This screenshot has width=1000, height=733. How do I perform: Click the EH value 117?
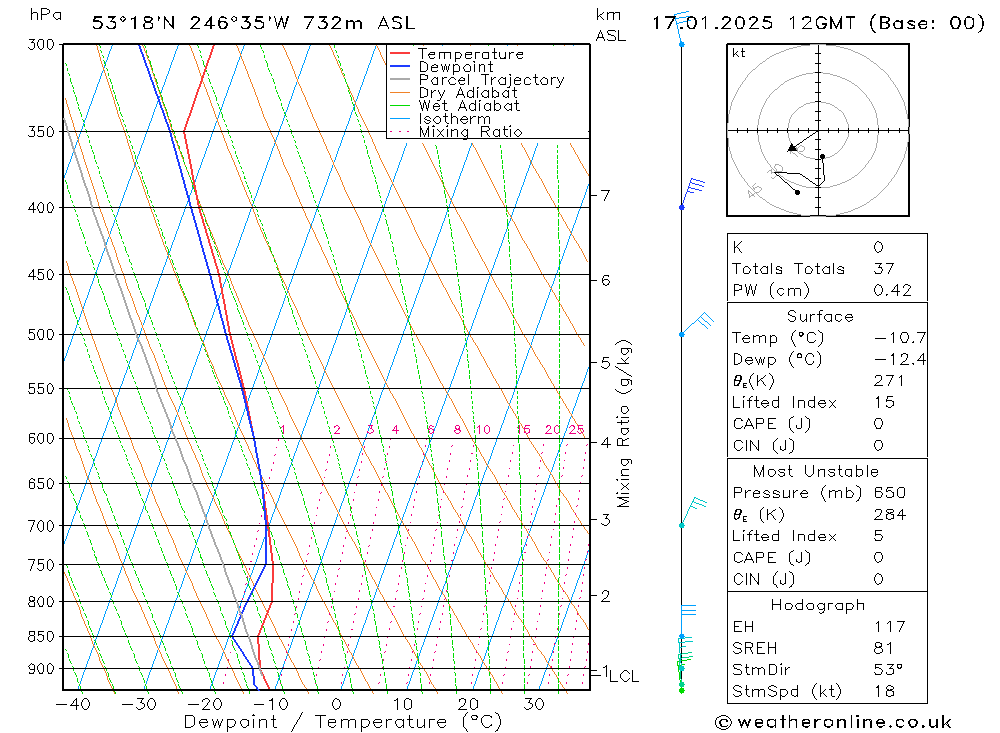[x=890, y=626]
